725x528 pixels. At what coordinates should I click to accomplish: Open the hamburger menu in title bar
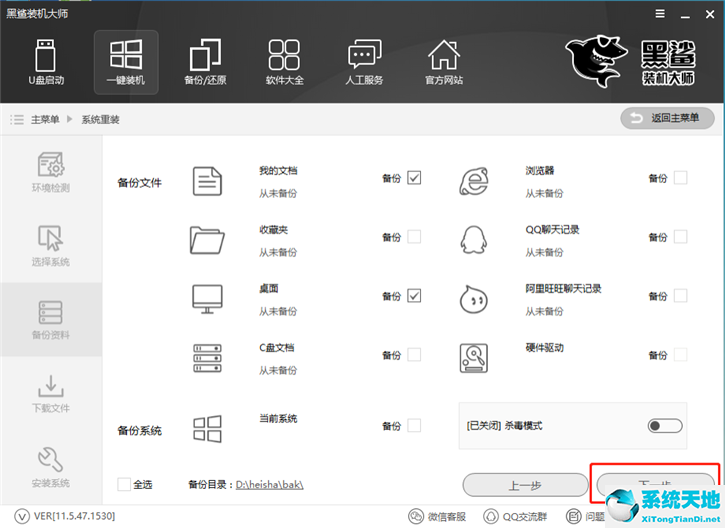tap(660, 14)
